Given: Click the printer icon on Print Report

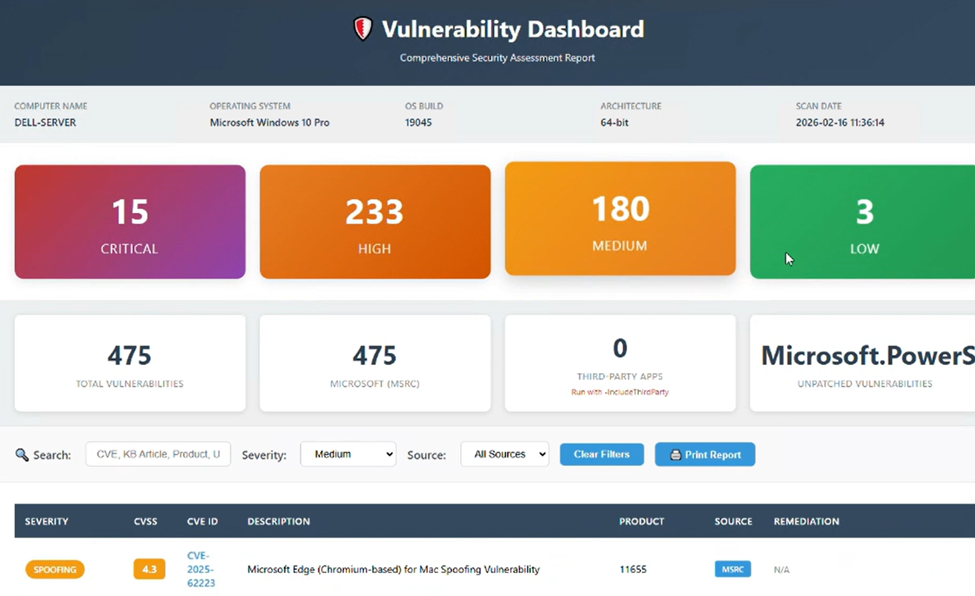Looking at the screenshot, I should point(675,455).
